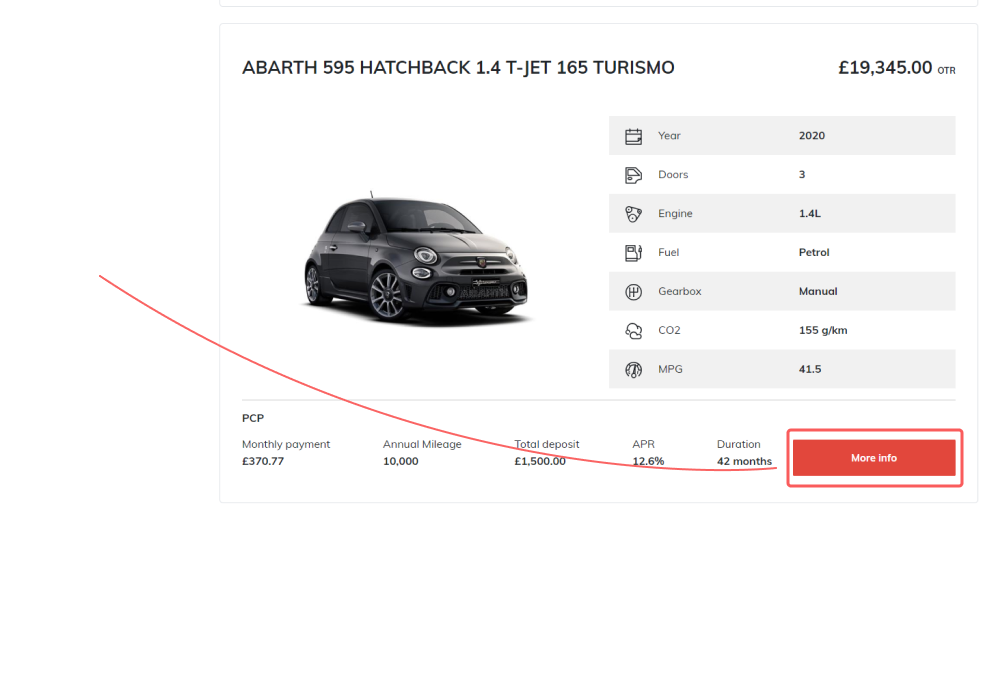996x691 pixels.
Task: Select the monthly payment £370.77
Action: 263,462
